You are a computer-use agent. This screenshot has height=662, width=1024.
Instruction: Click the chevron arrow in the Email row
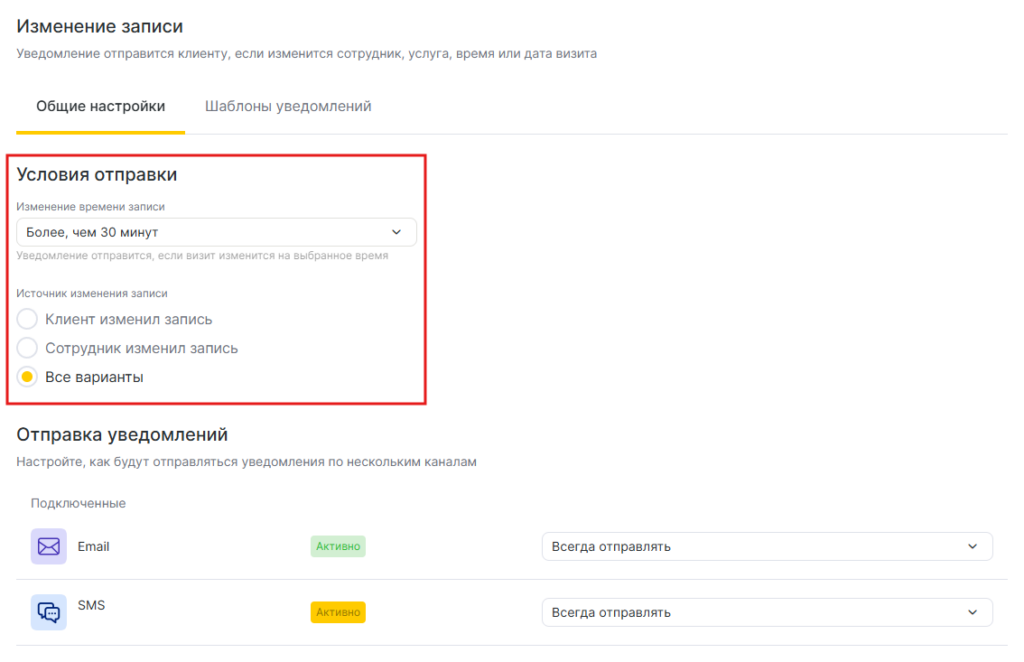(973, 547)
